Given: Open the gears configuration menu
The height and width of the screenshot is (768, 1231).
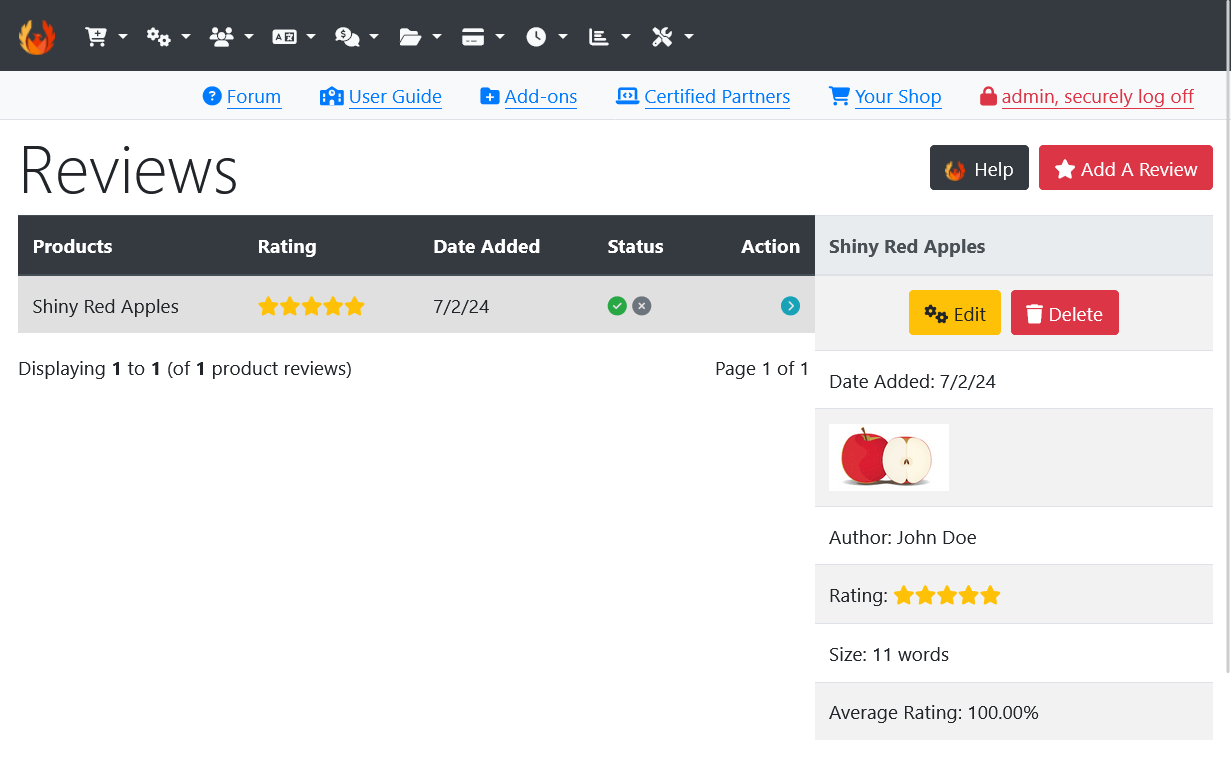Looking at the screenshot, I should [168, 37].
